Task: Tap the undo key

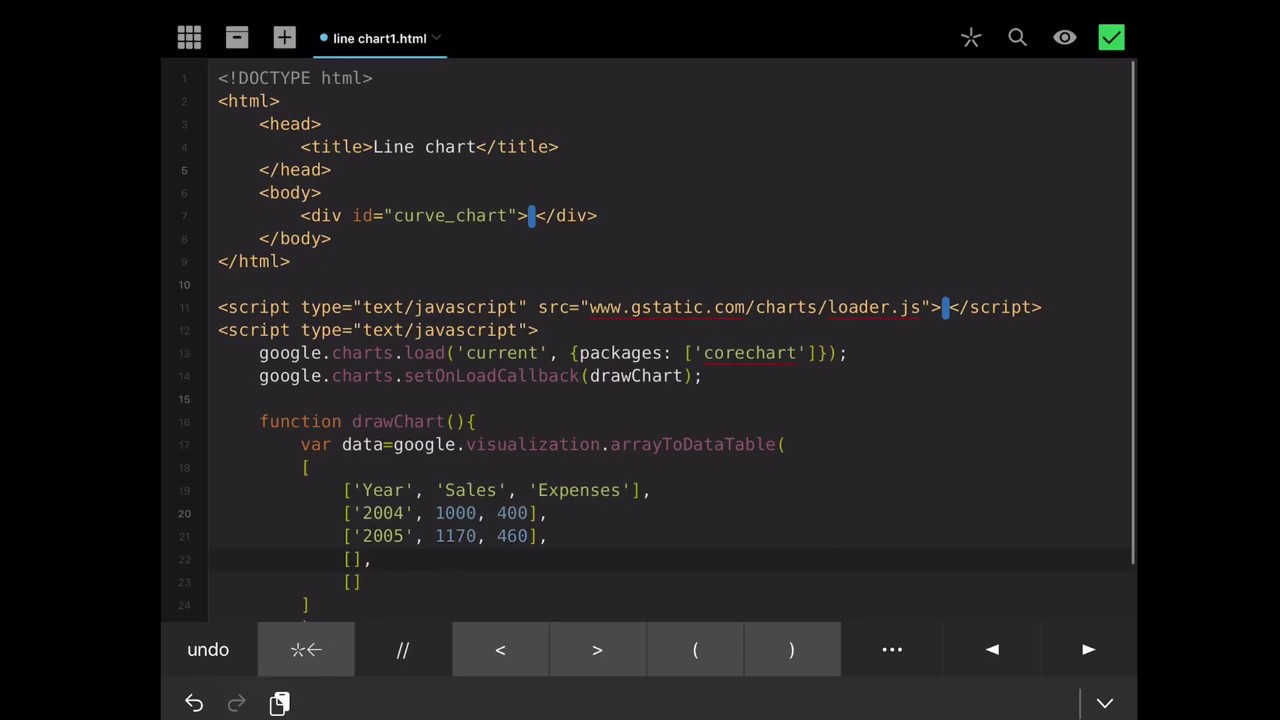Action: 208,650
